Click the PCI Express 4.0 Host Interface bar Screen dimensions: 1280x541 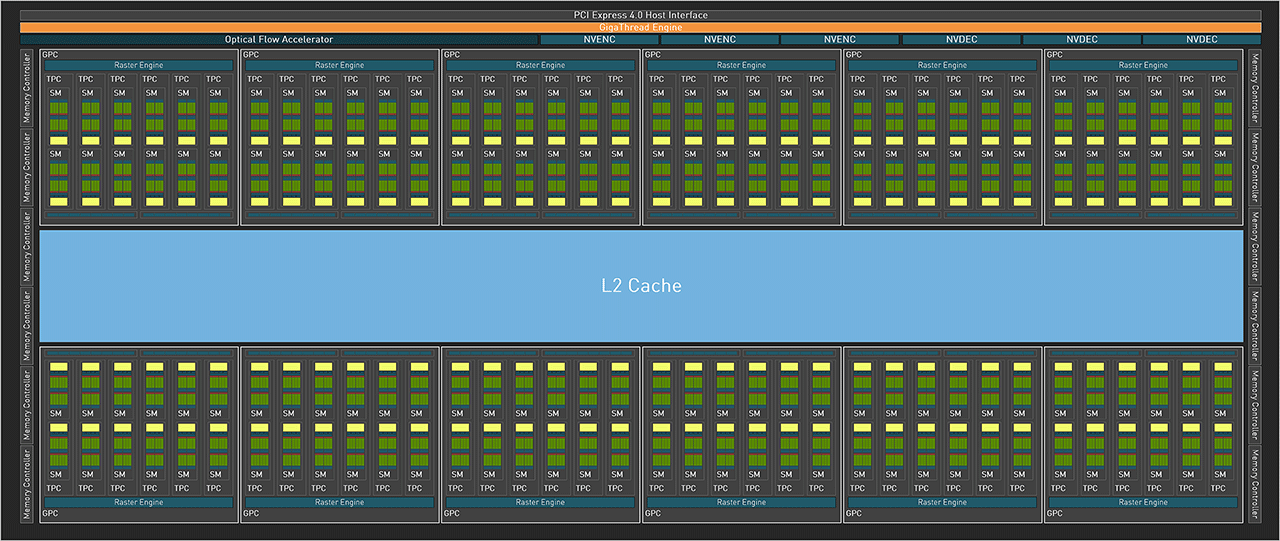[x=640, y=15]
